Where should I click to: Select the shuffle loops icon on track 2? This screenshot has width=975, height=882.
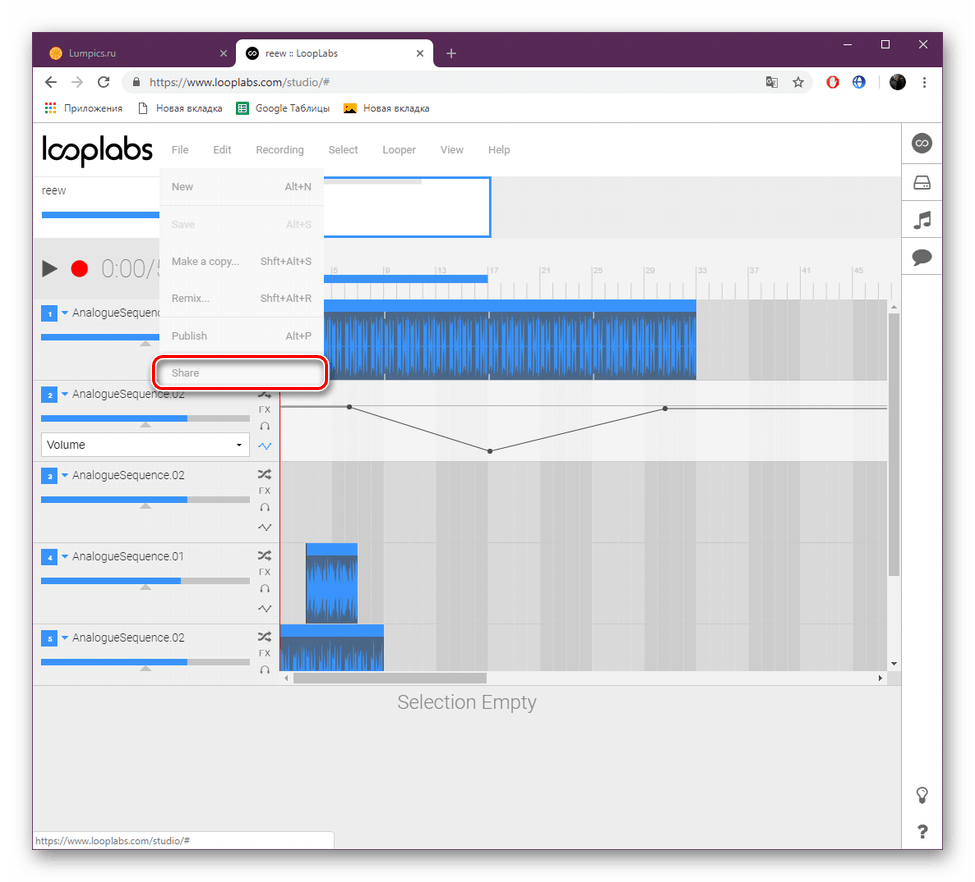(x=264, y=394)
